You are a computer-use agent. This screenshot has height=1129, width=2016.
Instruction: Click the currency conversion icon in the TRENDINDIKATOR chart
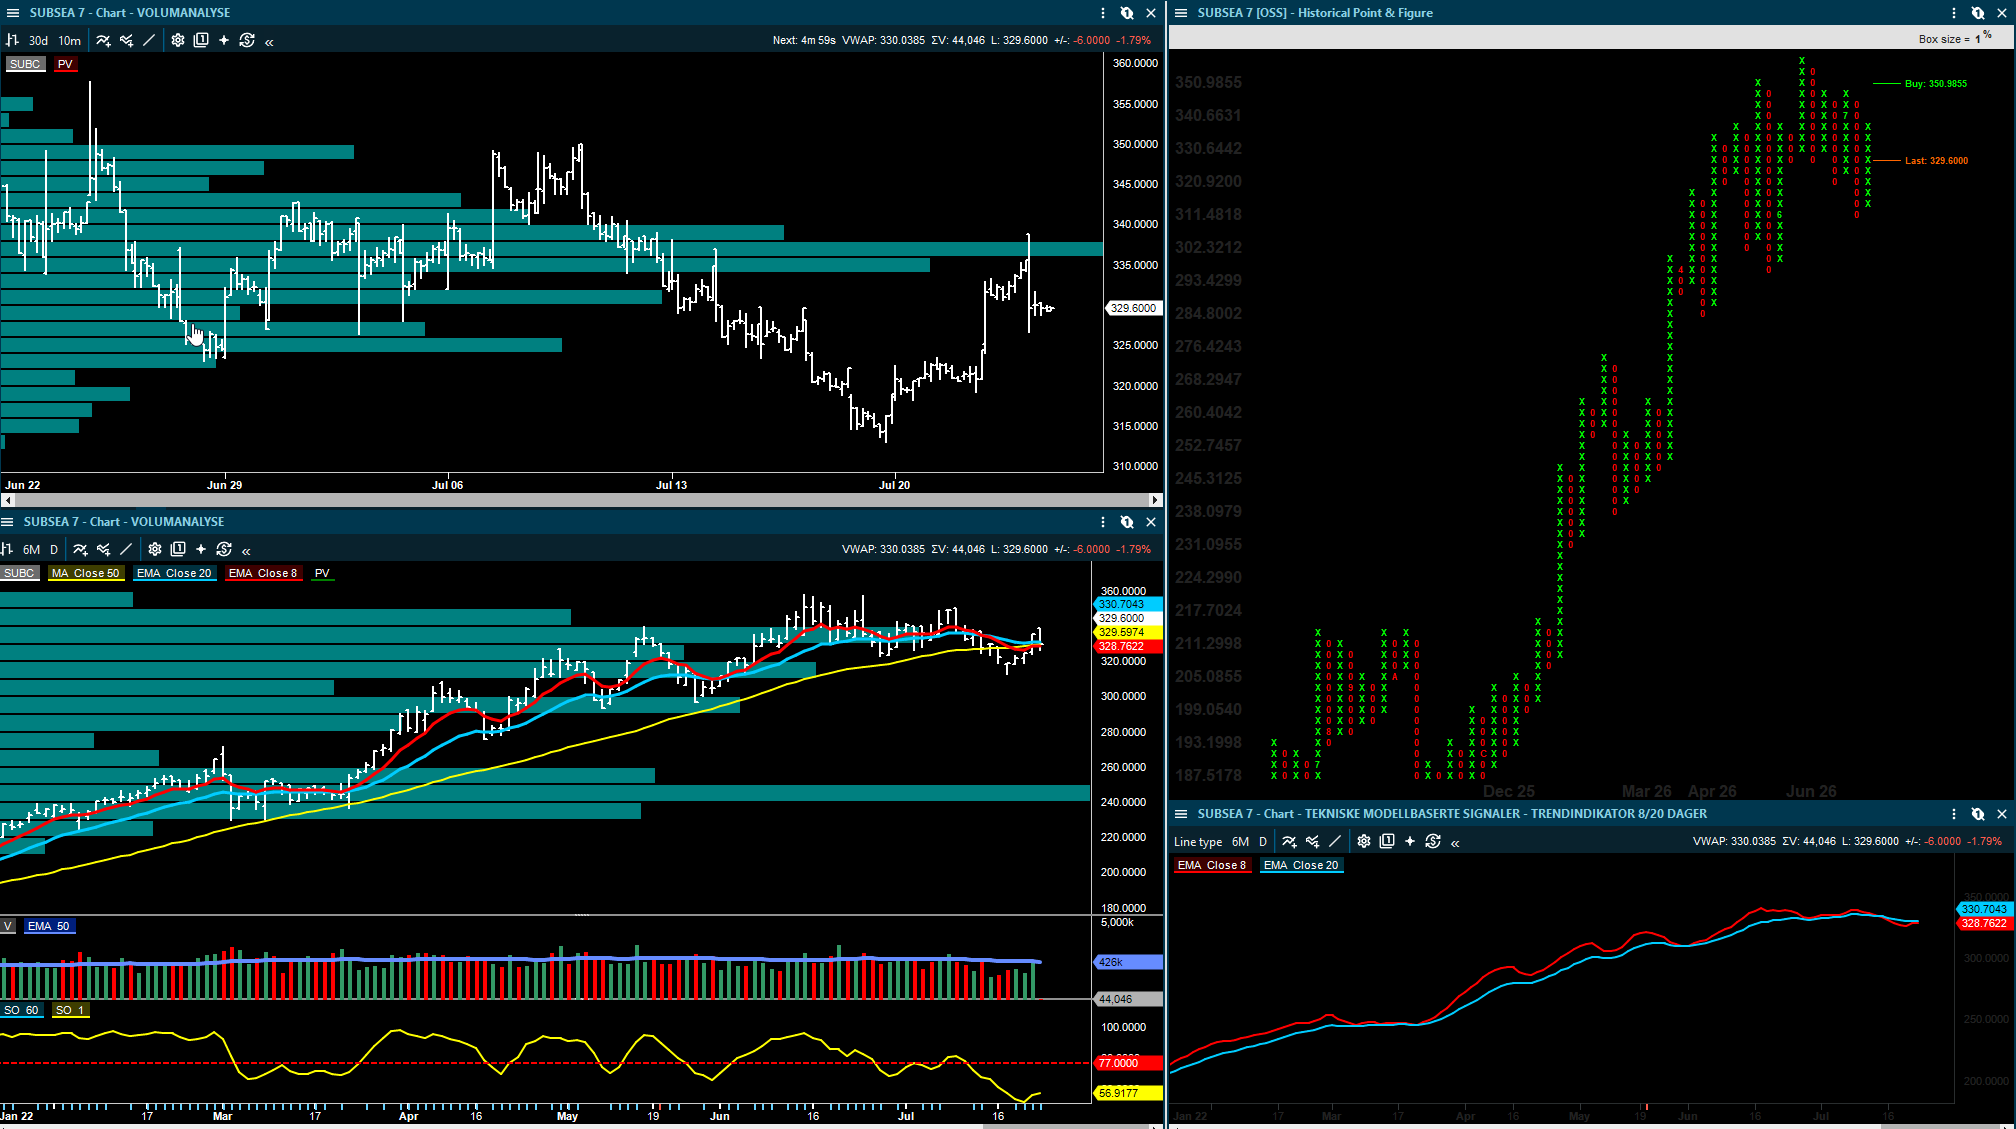click(1432, 841)
